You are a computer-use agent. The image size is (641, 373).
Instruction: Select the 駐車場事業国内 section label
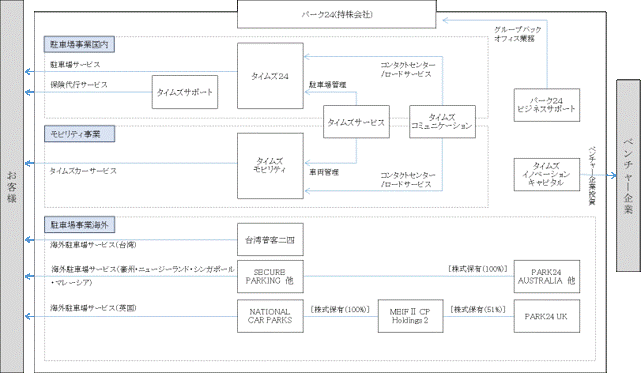click(79, 44)
